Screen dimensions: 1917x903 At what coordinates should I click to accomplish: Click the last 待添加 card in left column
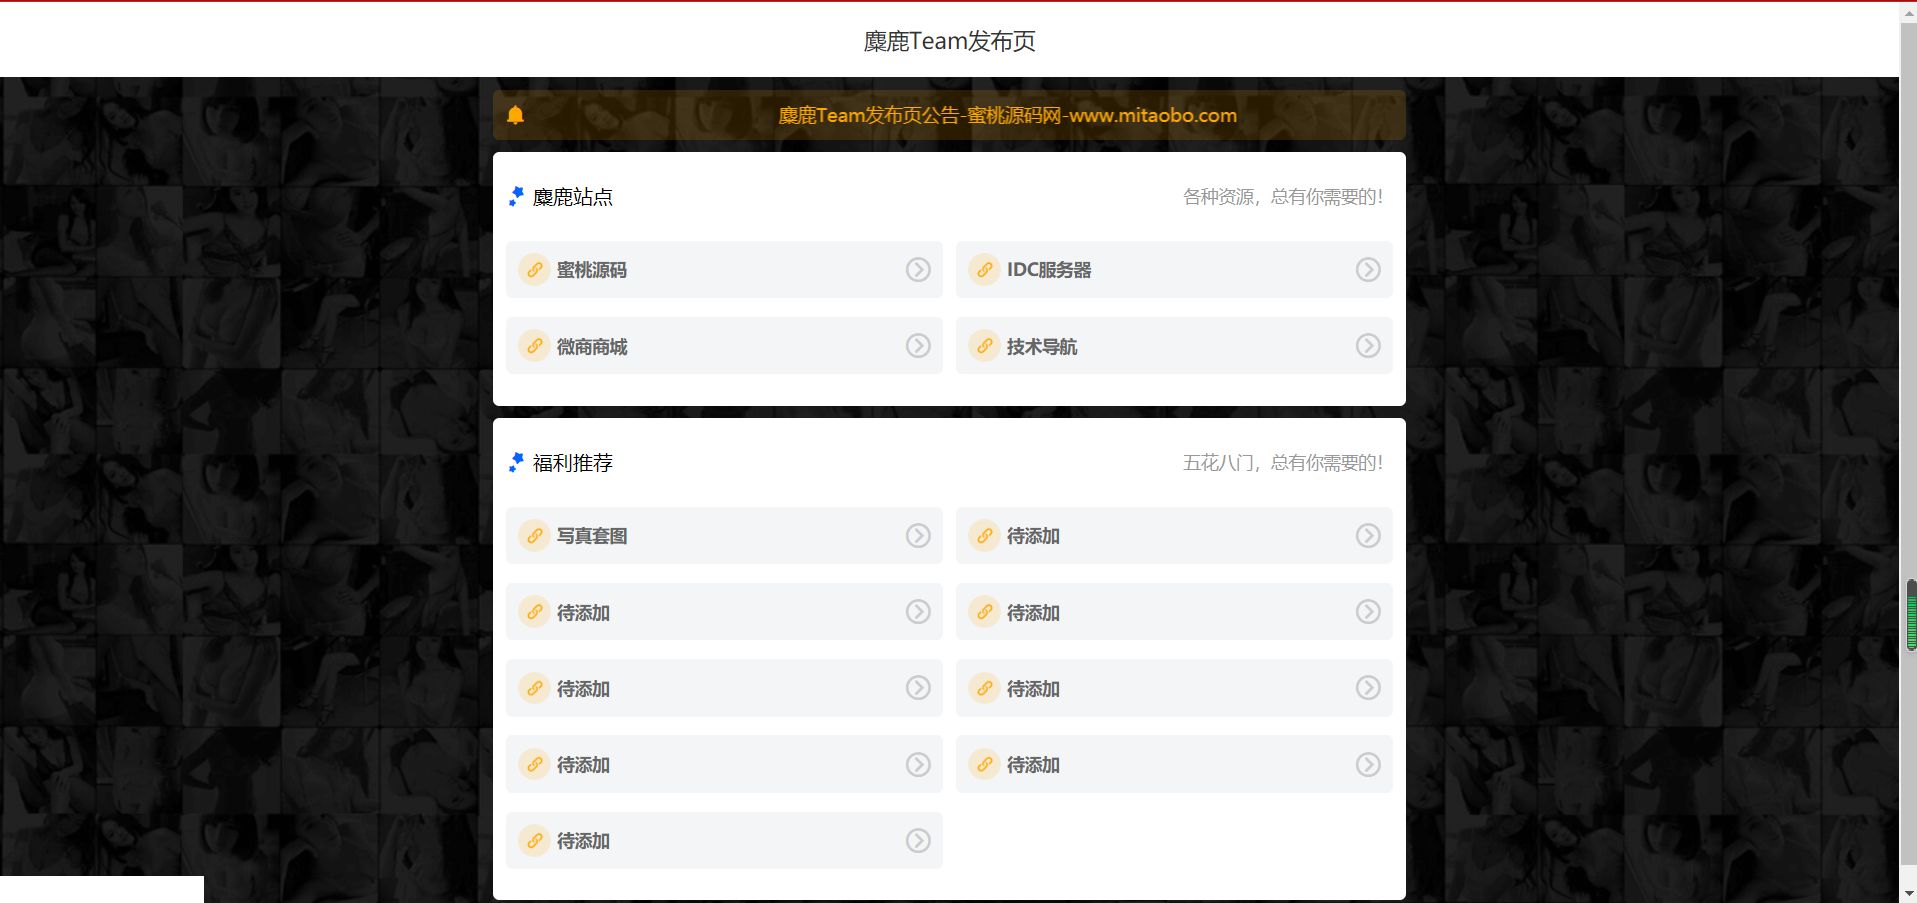point(723,840)
